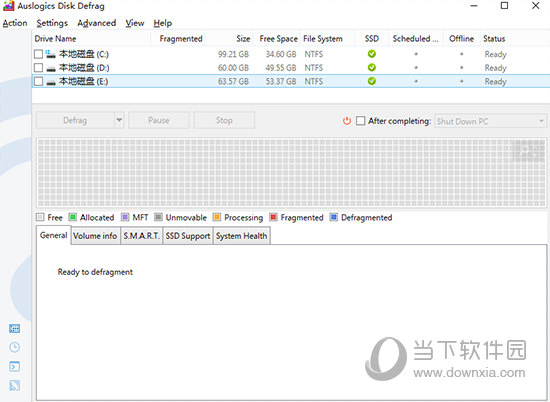
Task: Click the 53.37 GB free space value
Action: point(281,81)
